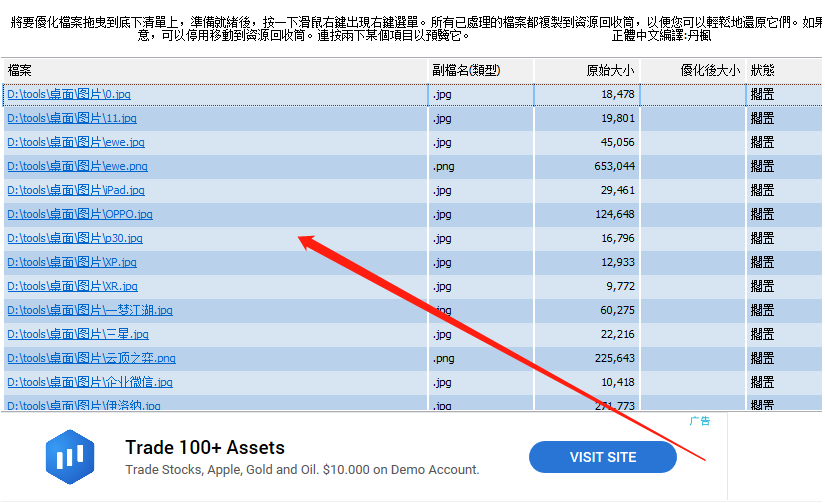Select the ewe.png file link
825x503 pixels.
coord(77,167)
